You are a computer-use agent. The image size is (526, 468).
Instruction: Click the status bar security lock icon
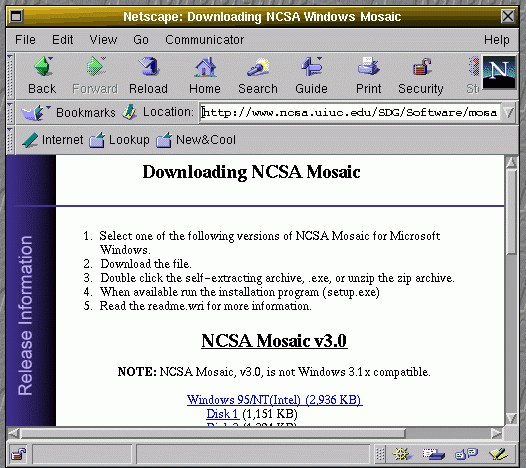18,454
